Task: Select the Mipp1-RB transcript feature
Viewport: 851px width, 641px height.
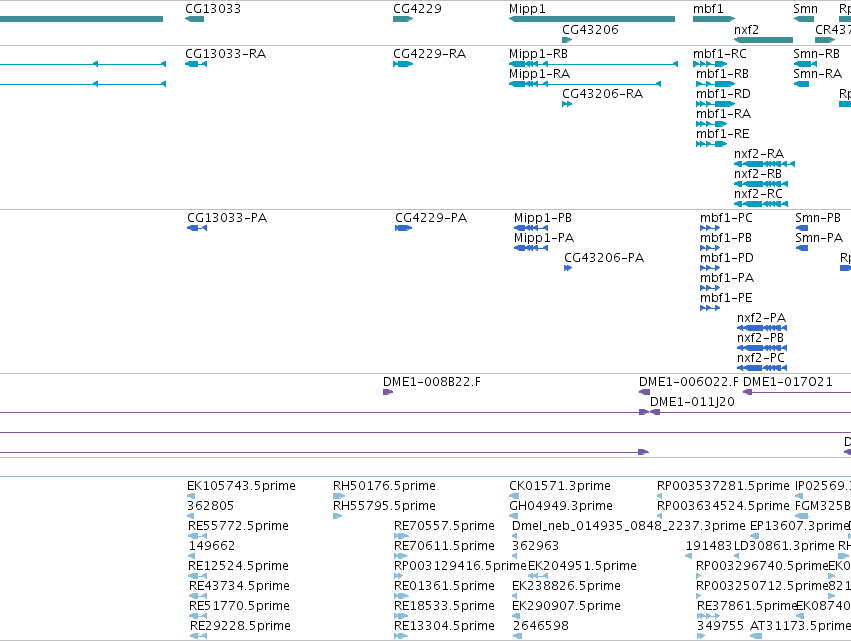Action: tap(594, 64)
